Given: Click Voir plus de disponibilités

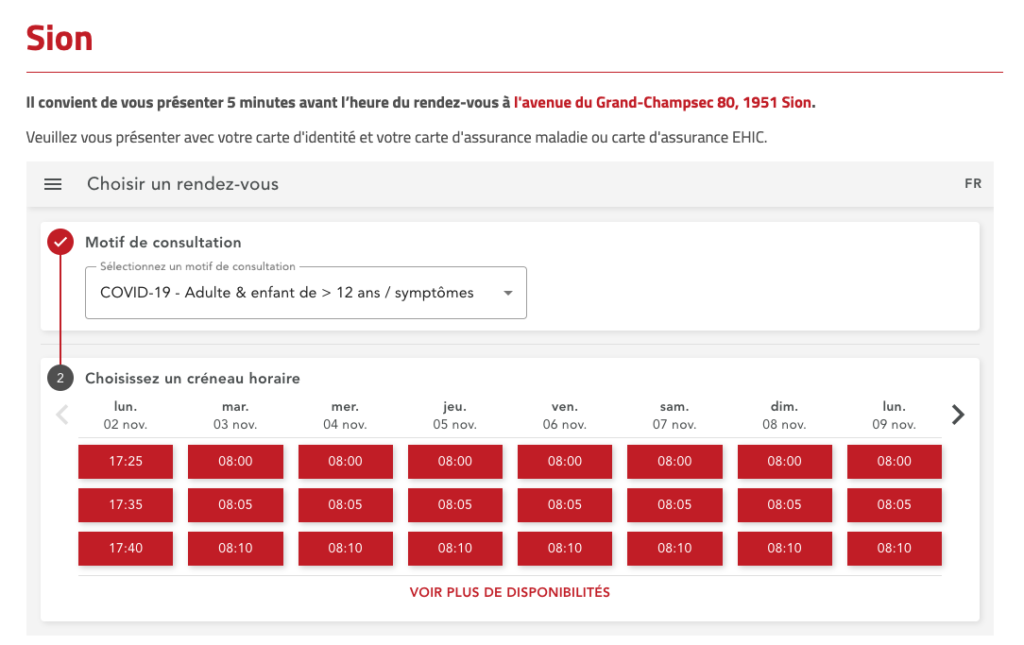Looking at the screenshot, I should click(x=509, y=592).
